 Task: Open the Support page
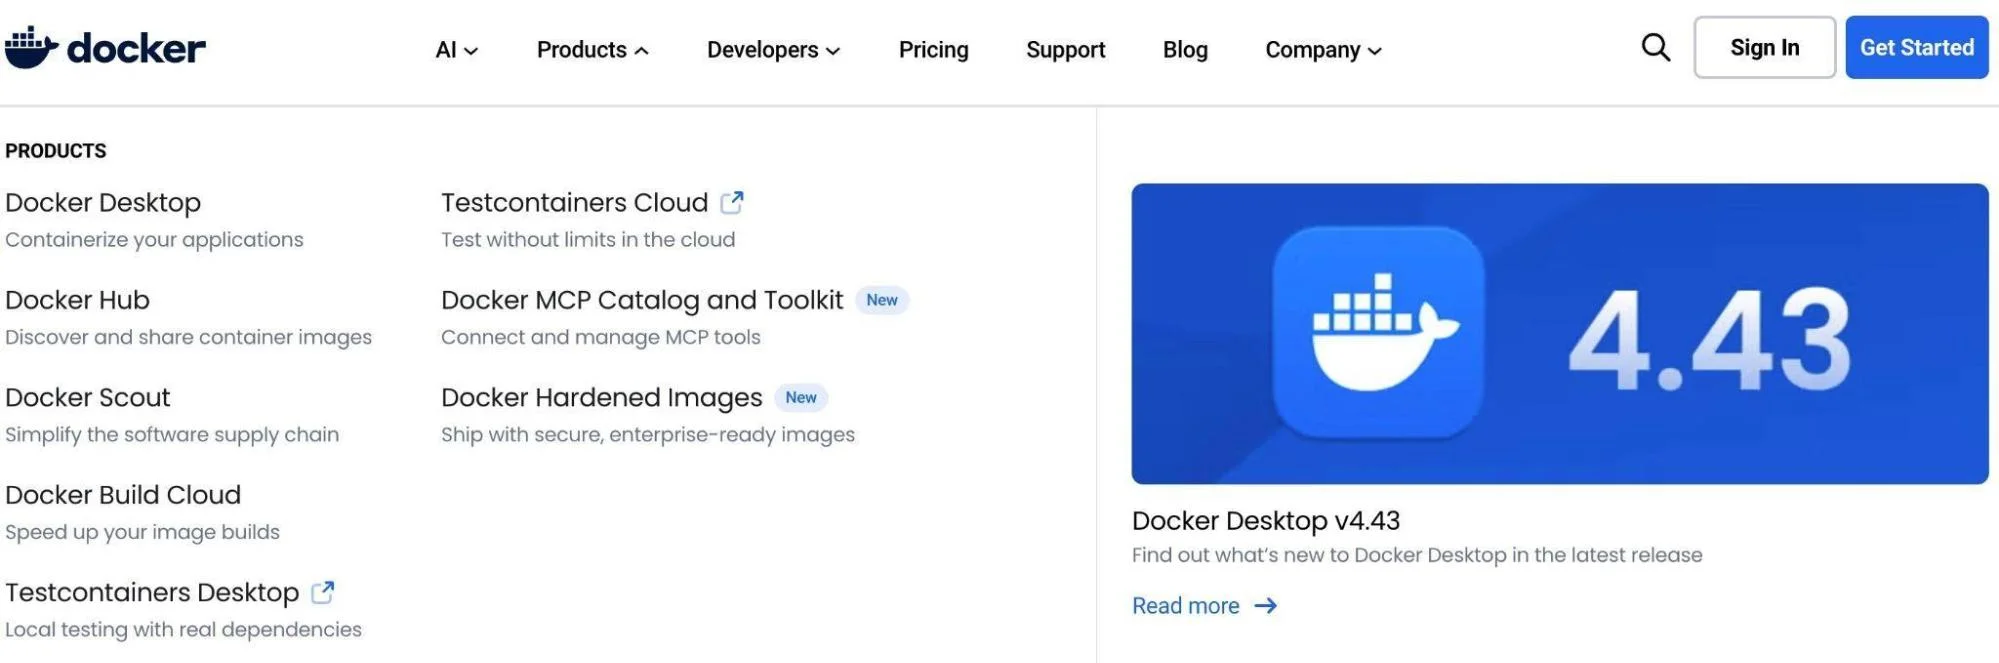pos(1065,50)
